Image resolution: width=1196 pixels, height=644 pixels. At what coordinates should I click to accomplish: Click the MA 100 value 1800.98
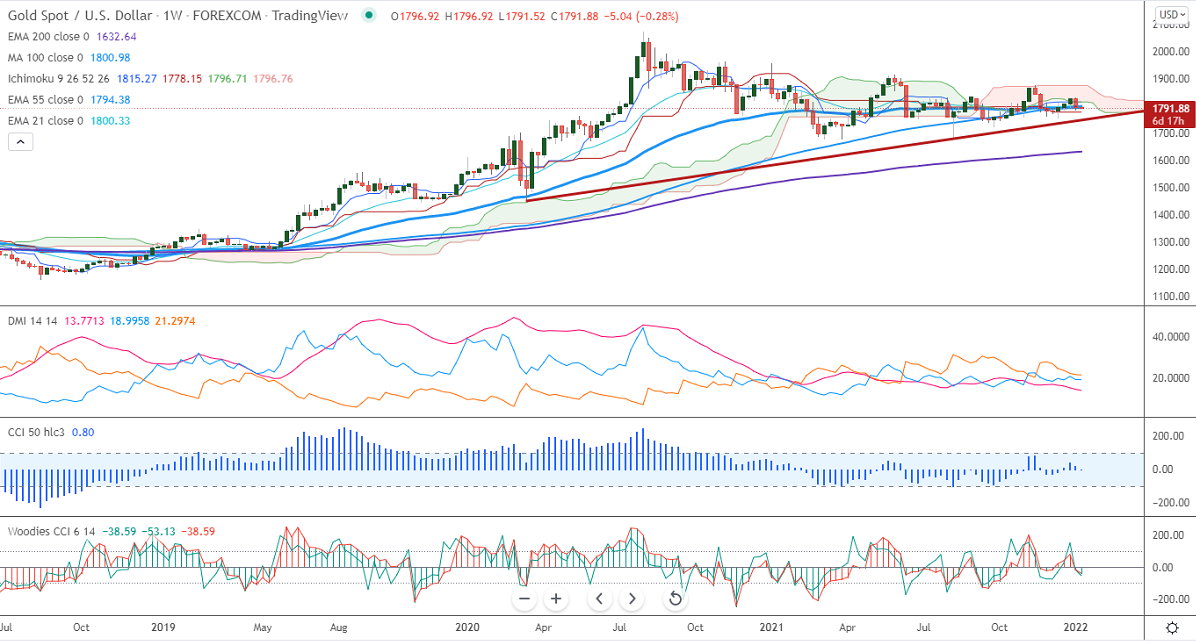coord(110,57)
